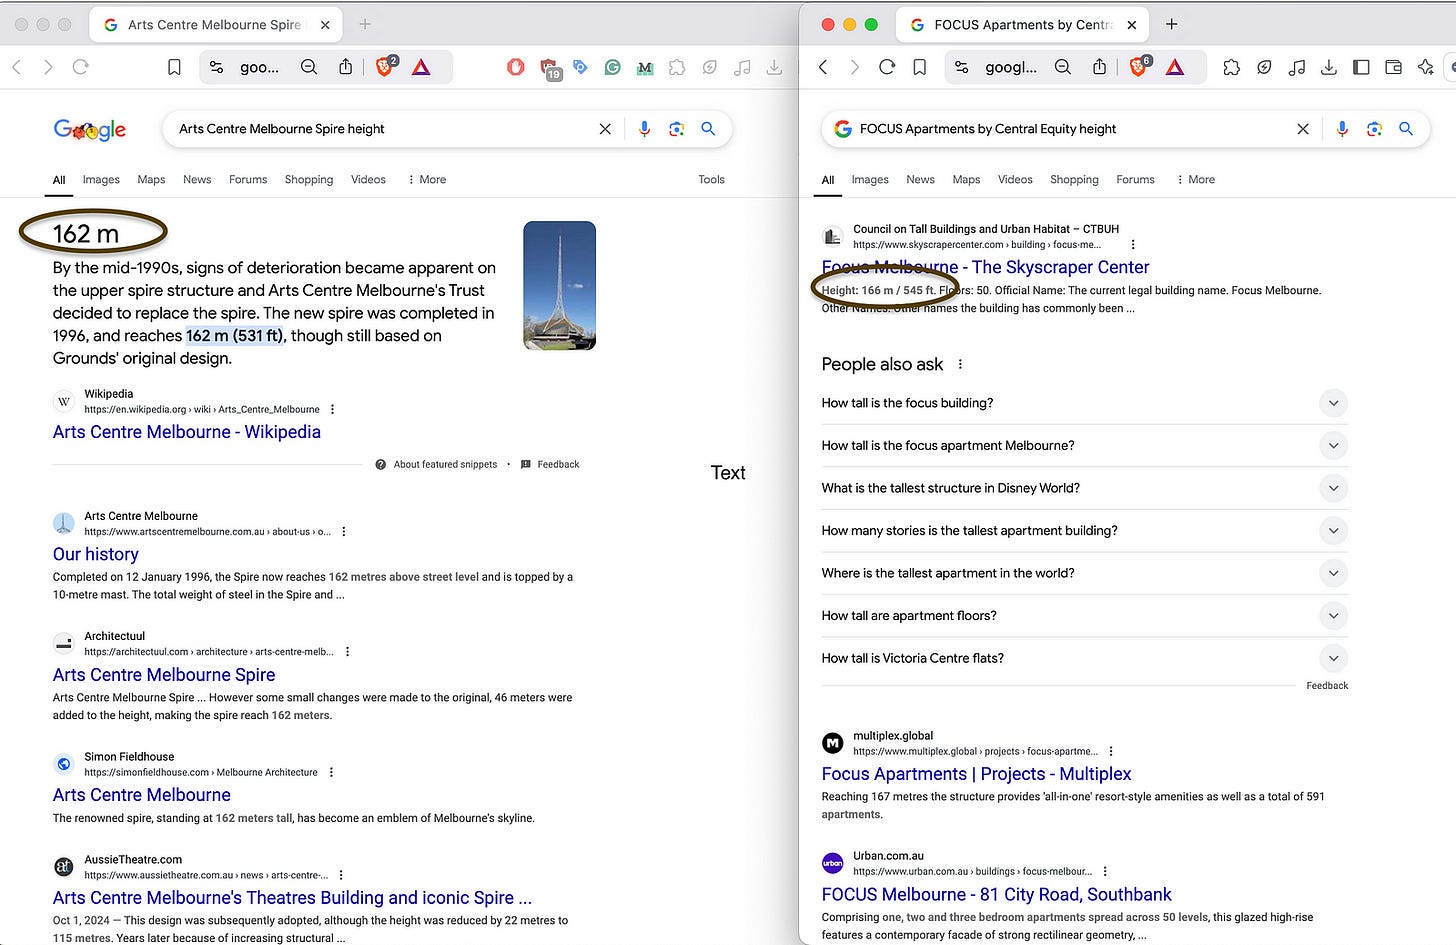Share the page from the FOCUS Apartments window
Screen dimensions: 1456x945
(1099, 66)
